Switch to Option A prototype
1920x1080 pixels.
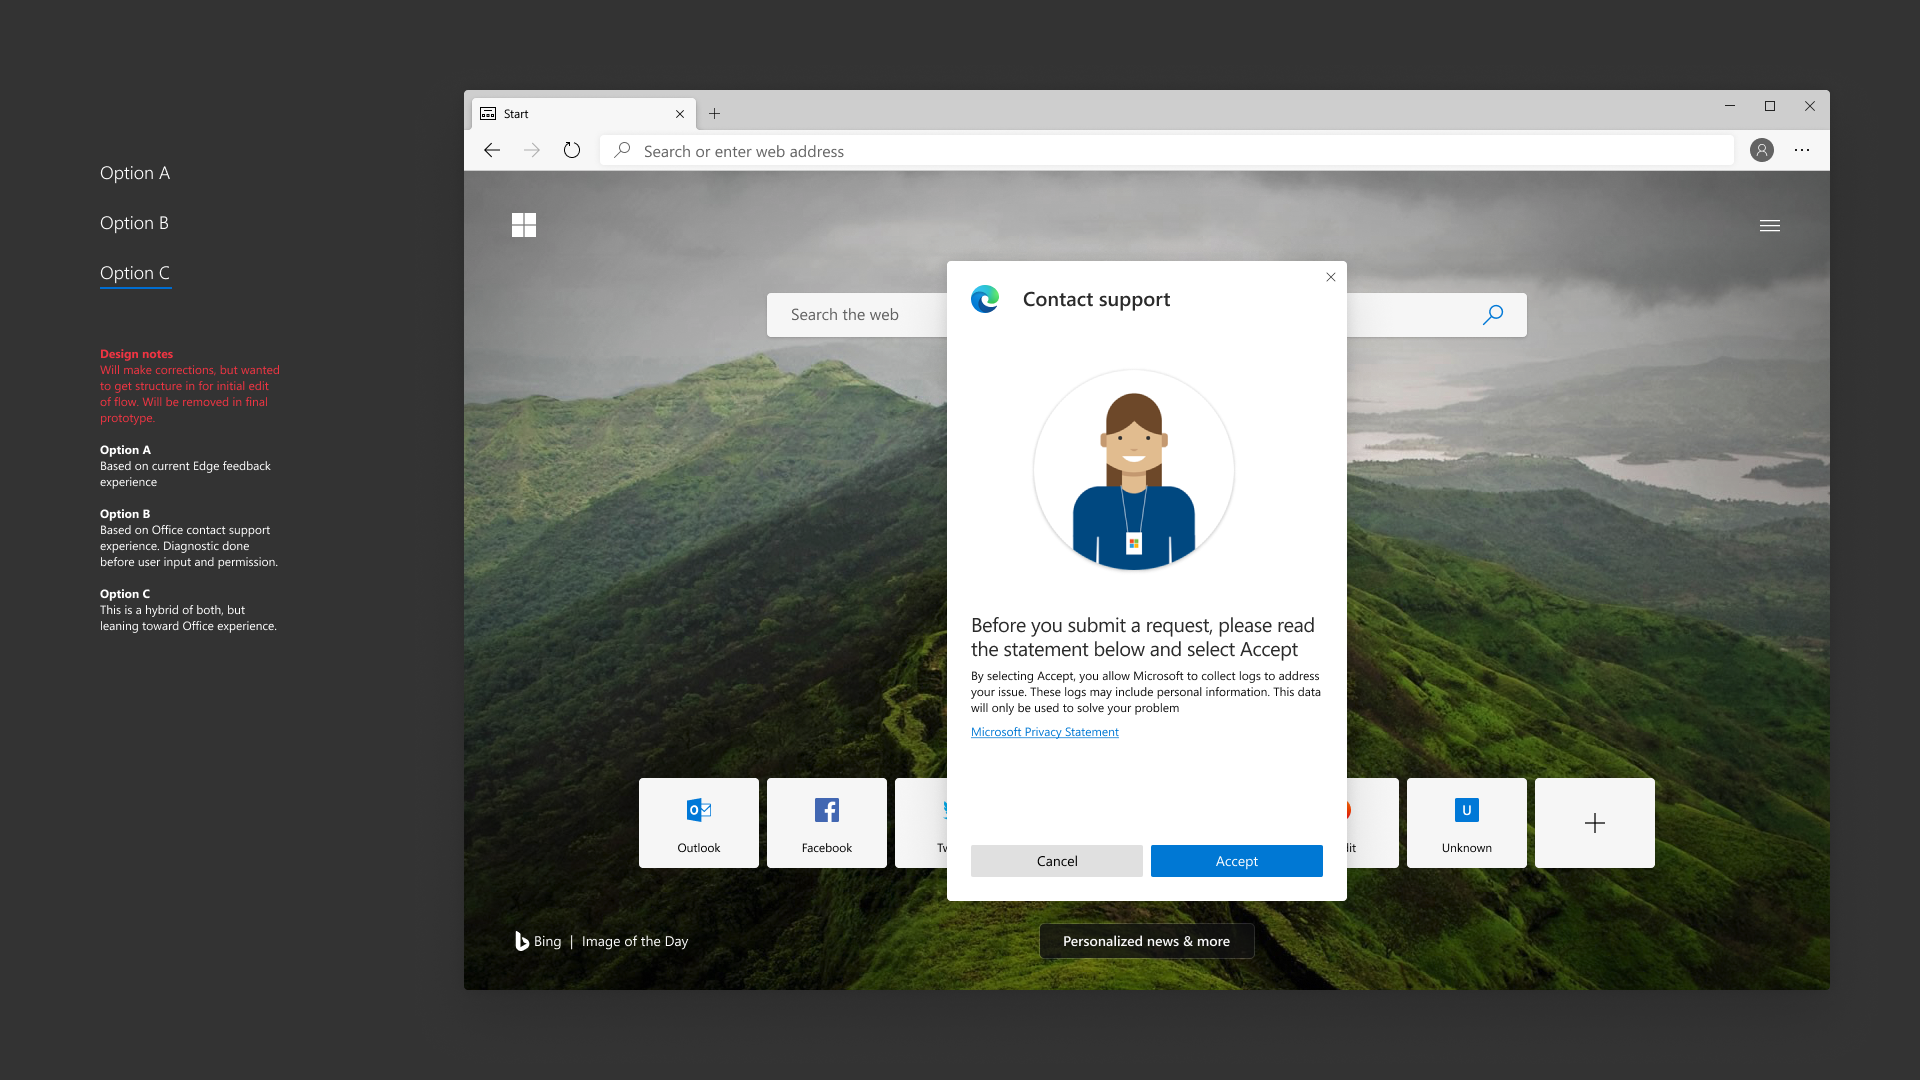coord(135,173)
